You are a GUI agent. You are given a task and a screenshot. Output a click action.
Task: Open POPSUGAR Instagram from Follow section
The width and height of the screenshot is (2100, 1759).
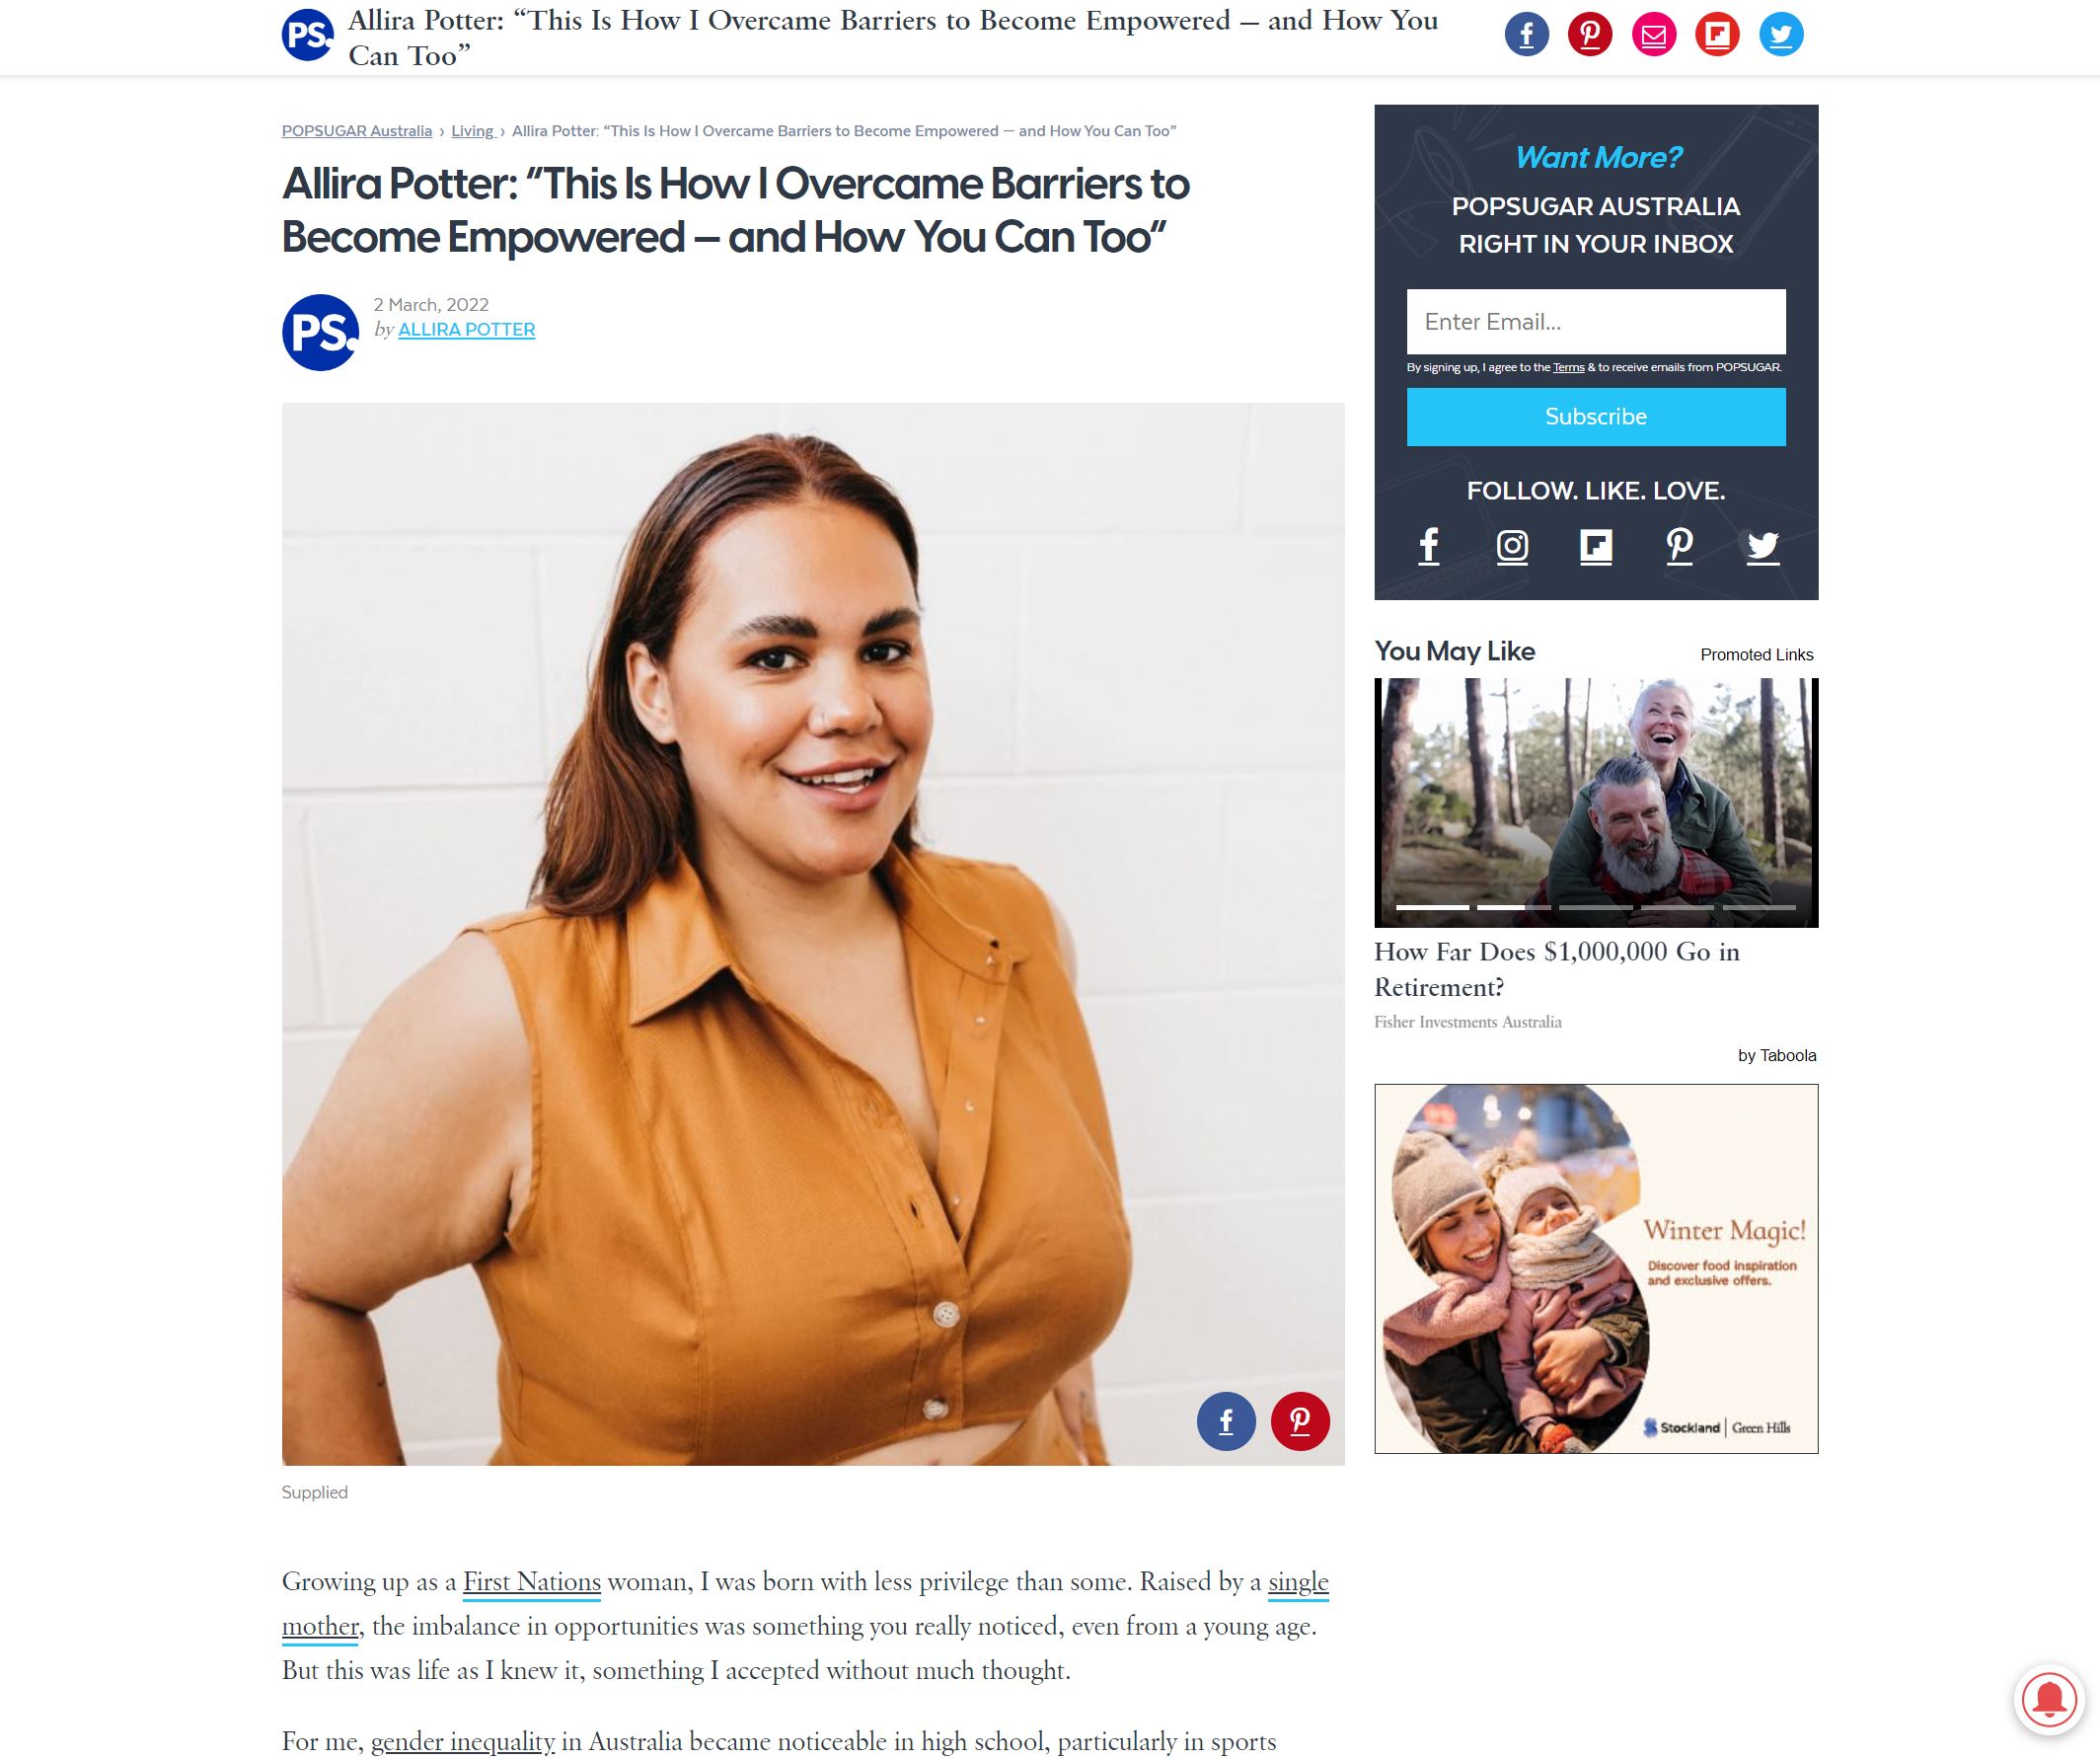tap(1512, 545)
